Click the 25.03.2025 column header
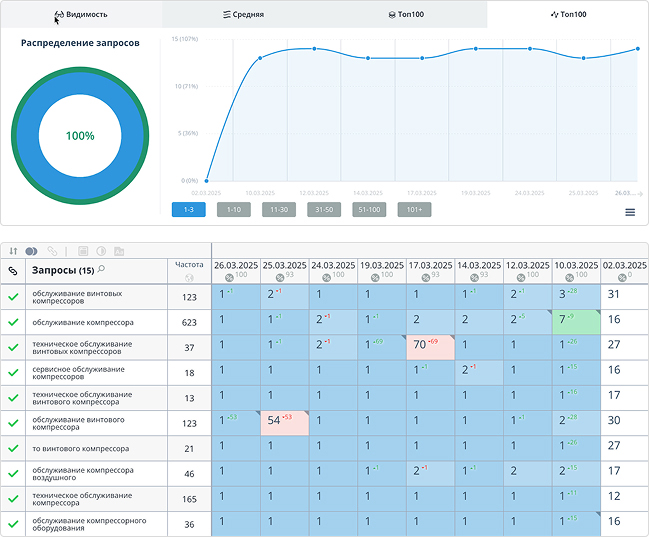Screen dimensions: 649x537 pos(284,265)
